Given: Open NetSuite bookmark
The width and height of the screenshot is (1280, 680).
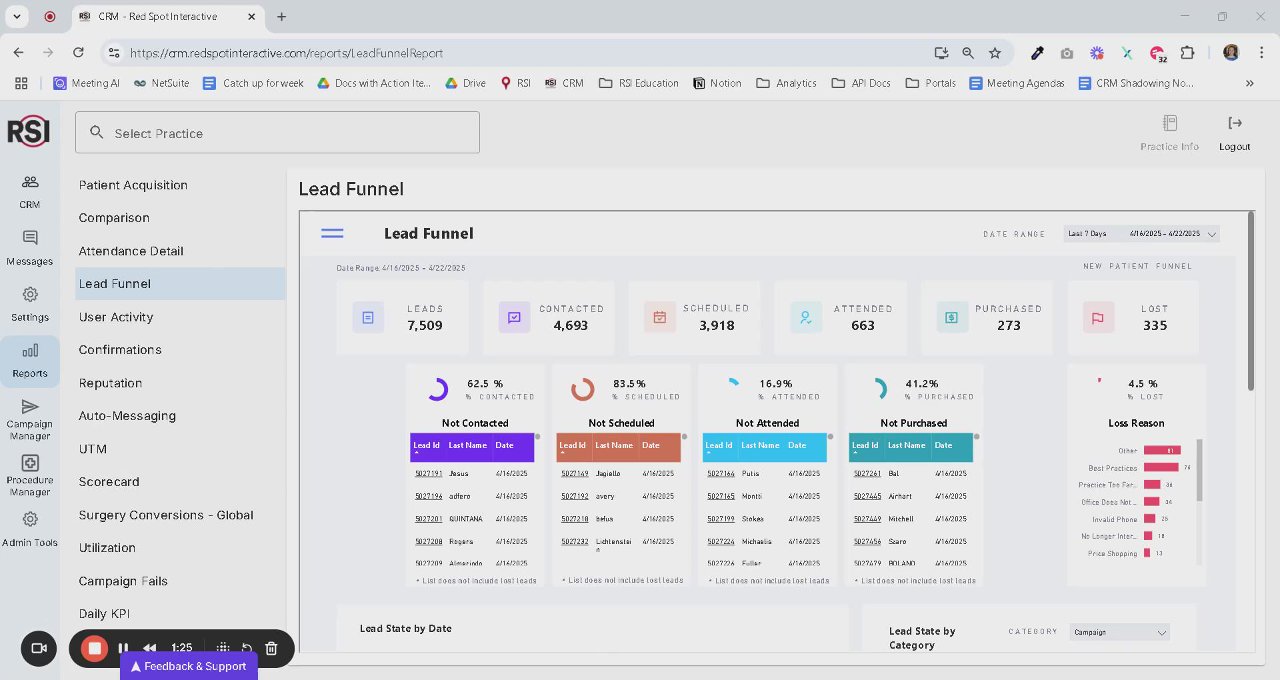Looking at the screenshot, I should [x=161, y=83].
